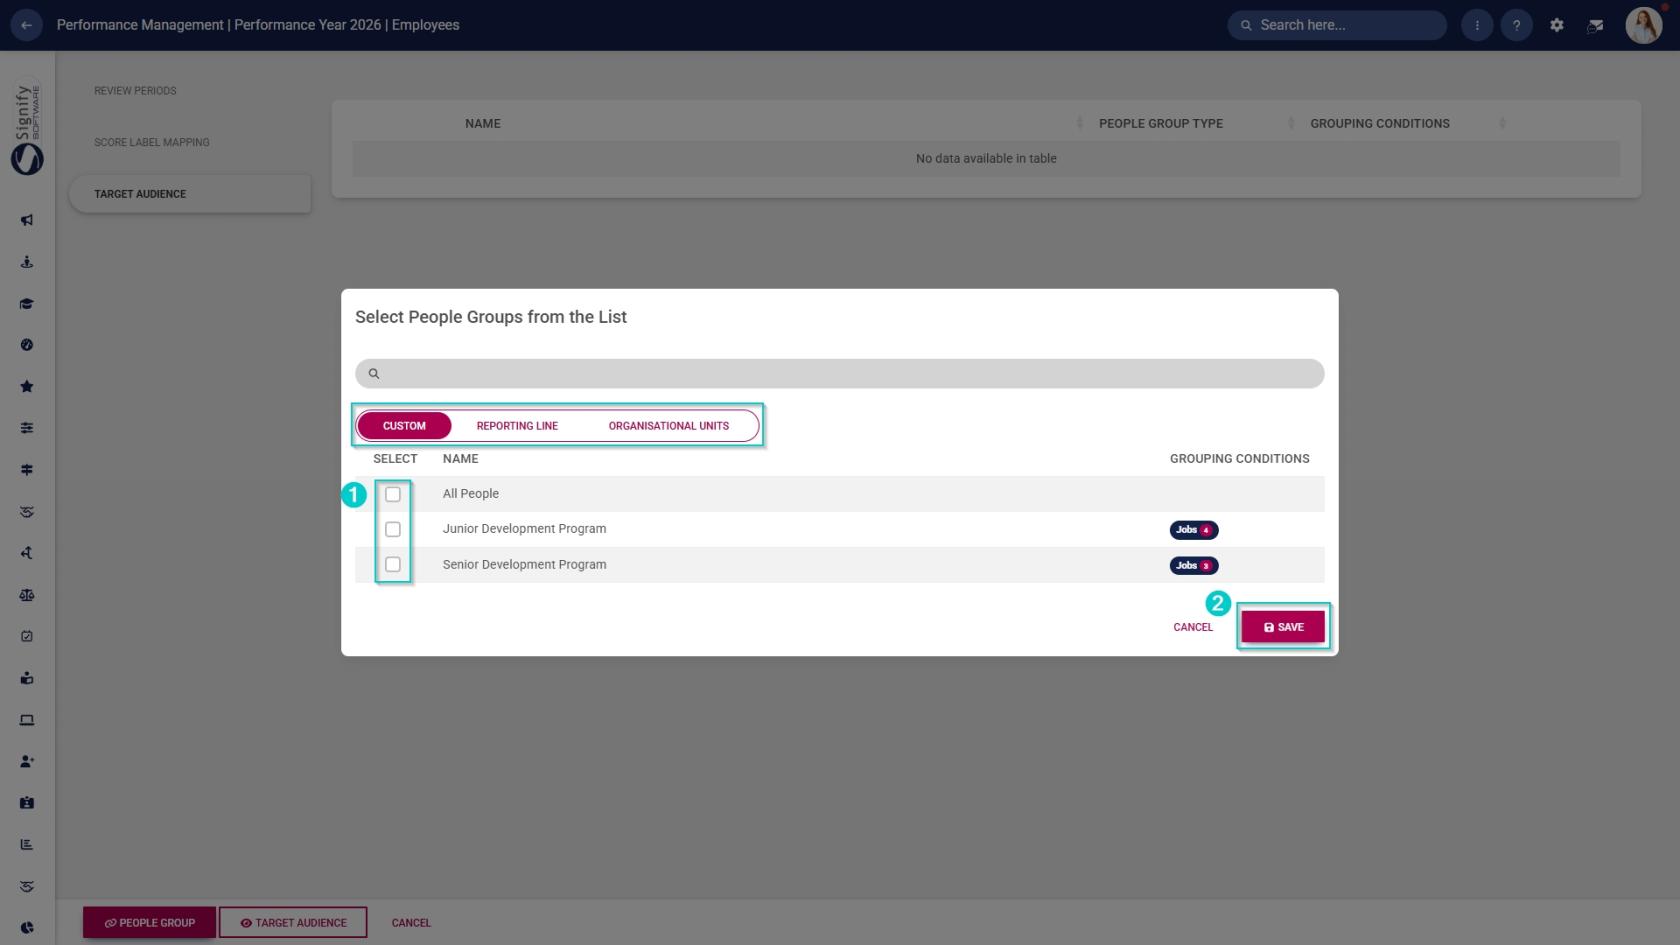Open the add-user sidebar icon

pos(27,761)
